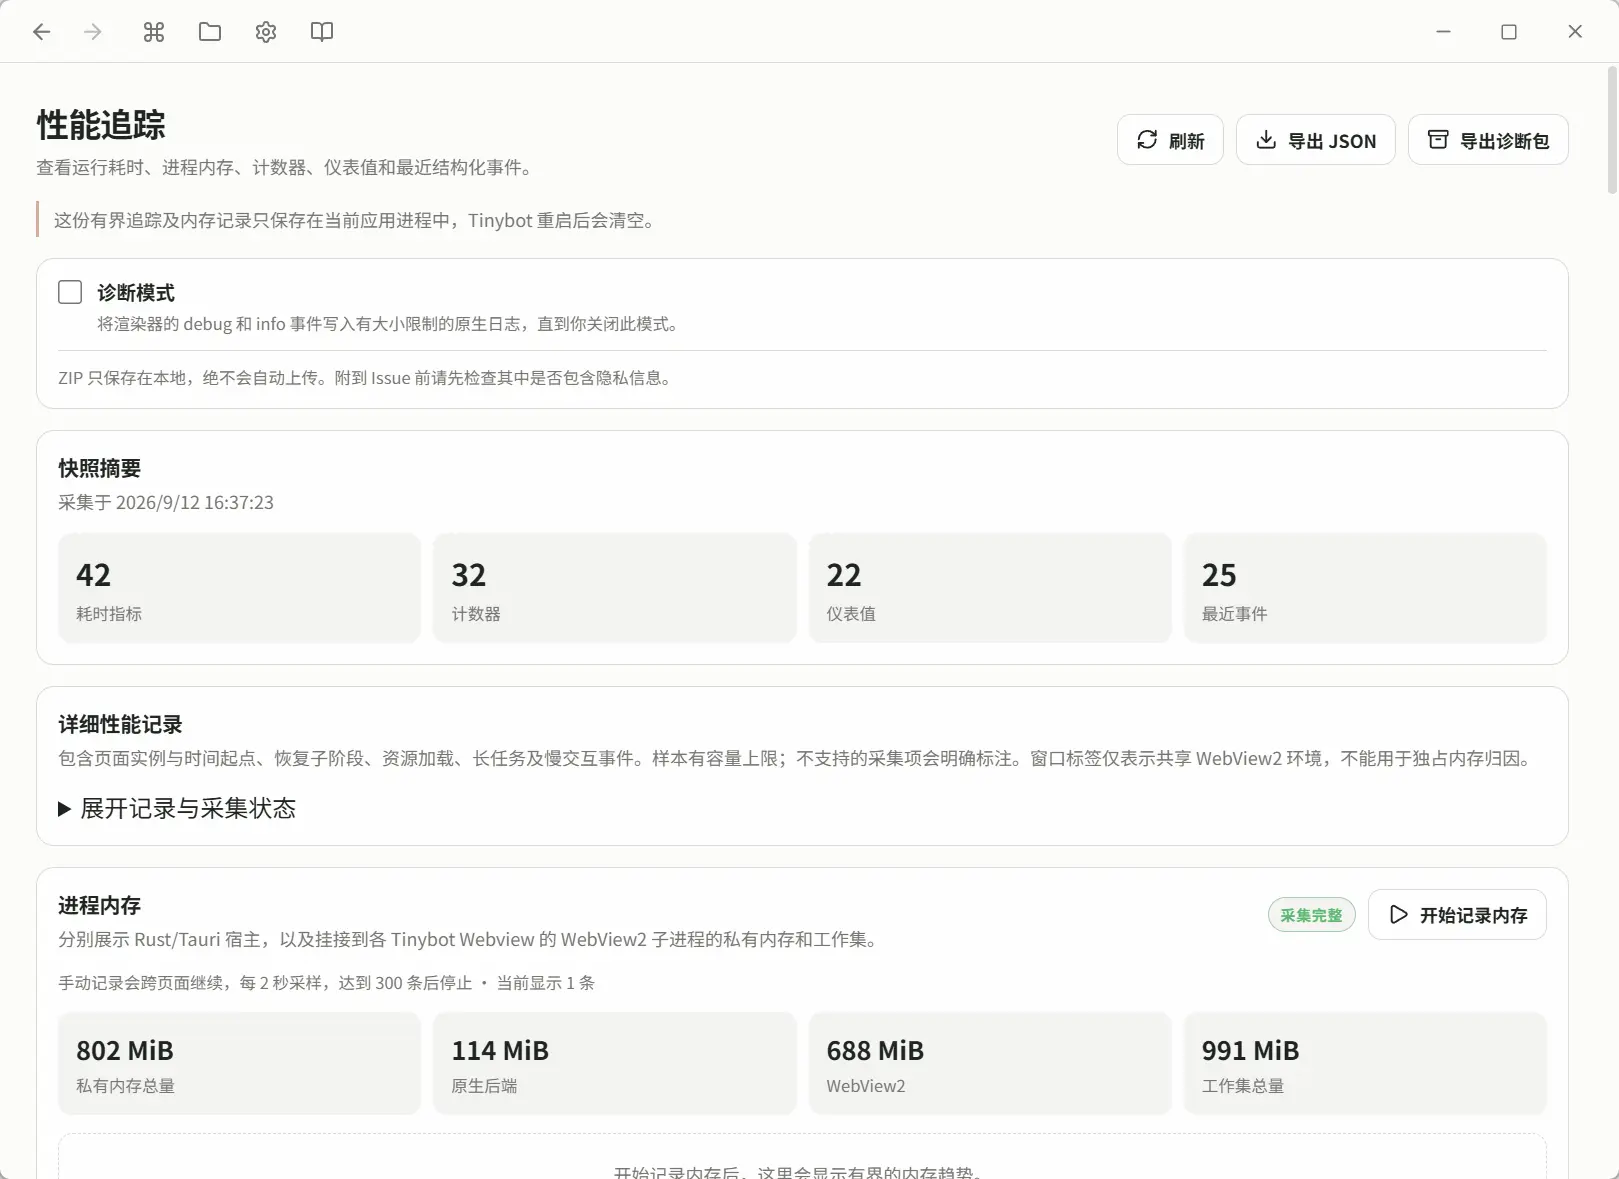Minimize the application window
Viewport: 1619px width, 1179px height.
1443,32
